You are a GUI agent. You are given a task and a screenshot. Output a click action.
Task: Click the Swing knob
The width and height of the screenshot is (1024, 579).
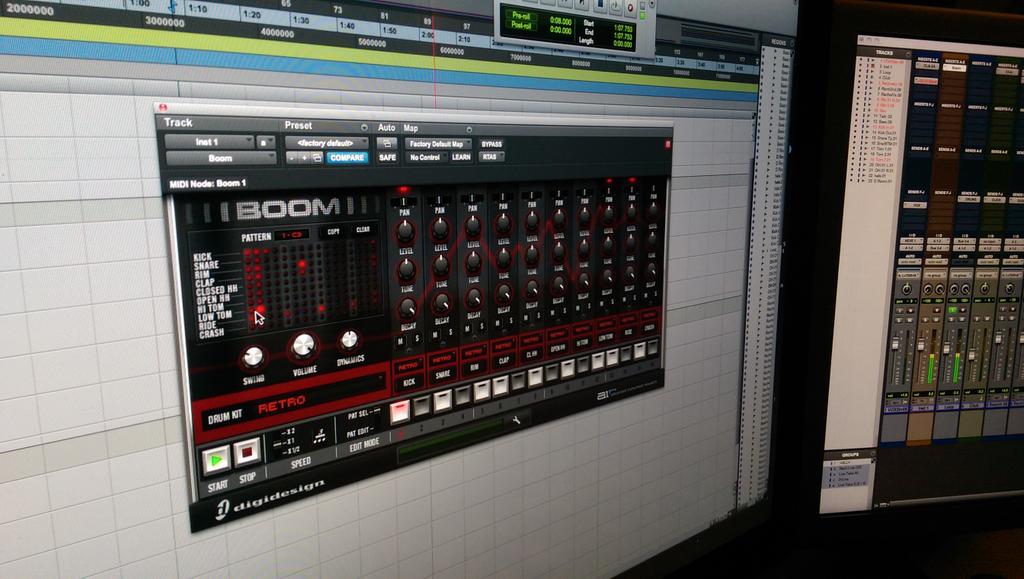(253, 357)
